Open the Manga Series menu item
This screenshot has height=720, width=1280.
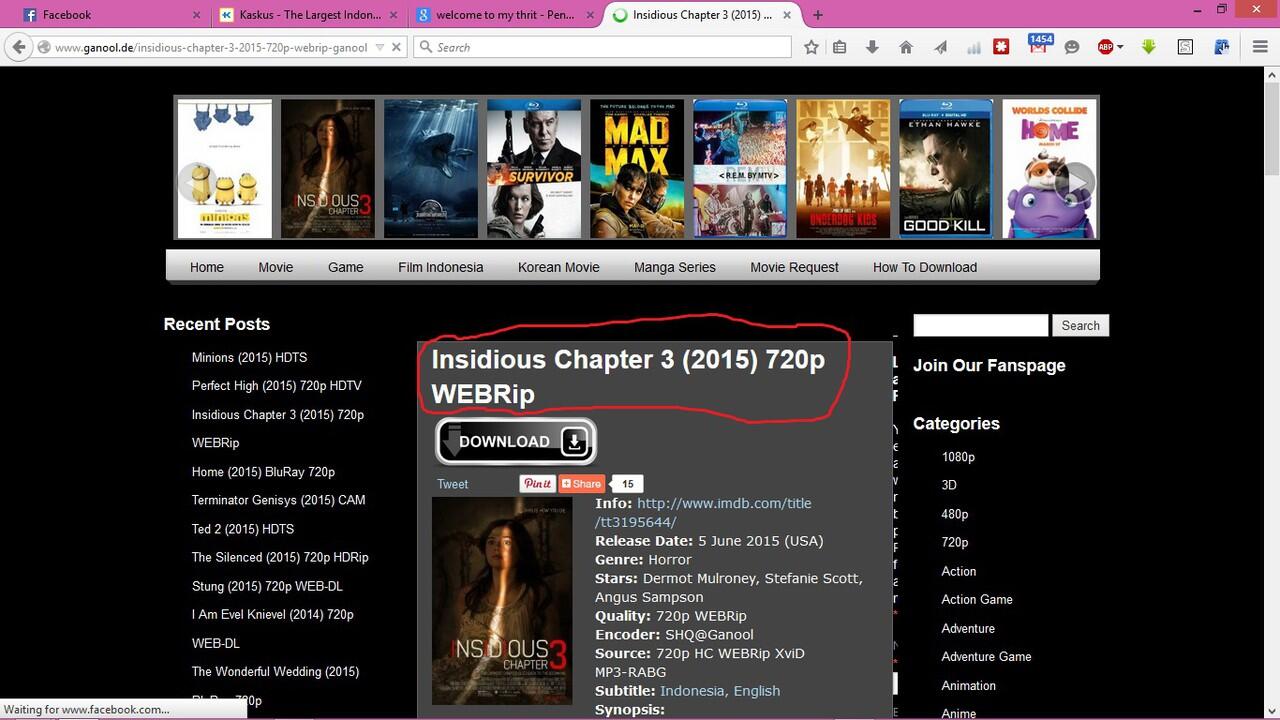(x=675, y=267)
